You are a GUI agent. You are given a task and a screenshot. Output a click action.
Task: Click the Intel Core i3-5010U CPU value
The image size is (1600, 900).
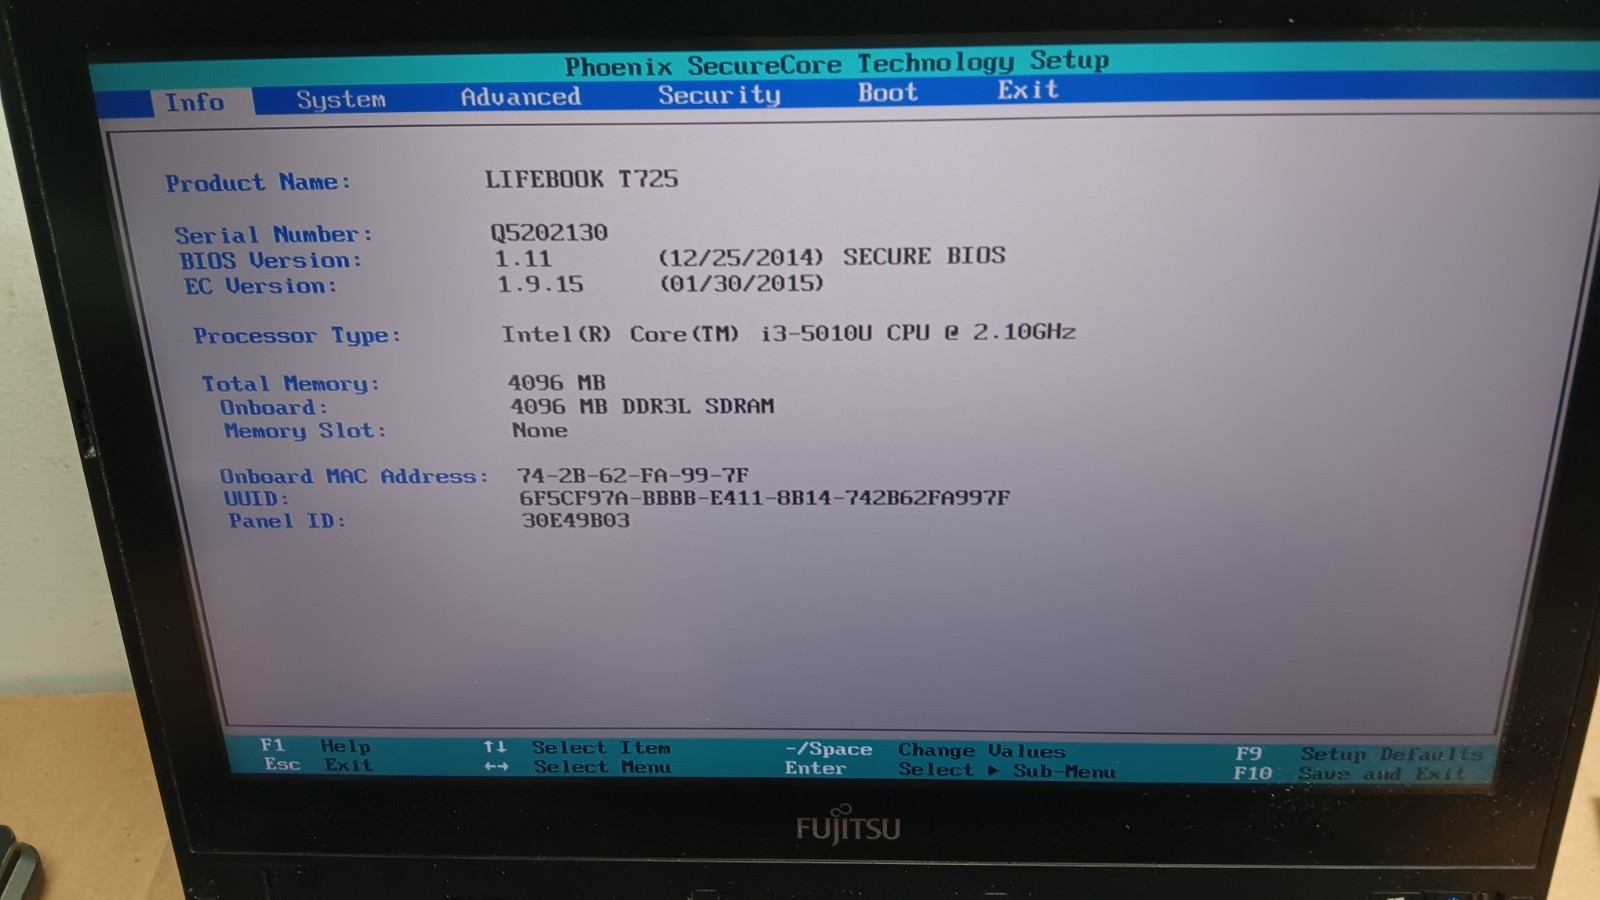(x=788, y=333)
